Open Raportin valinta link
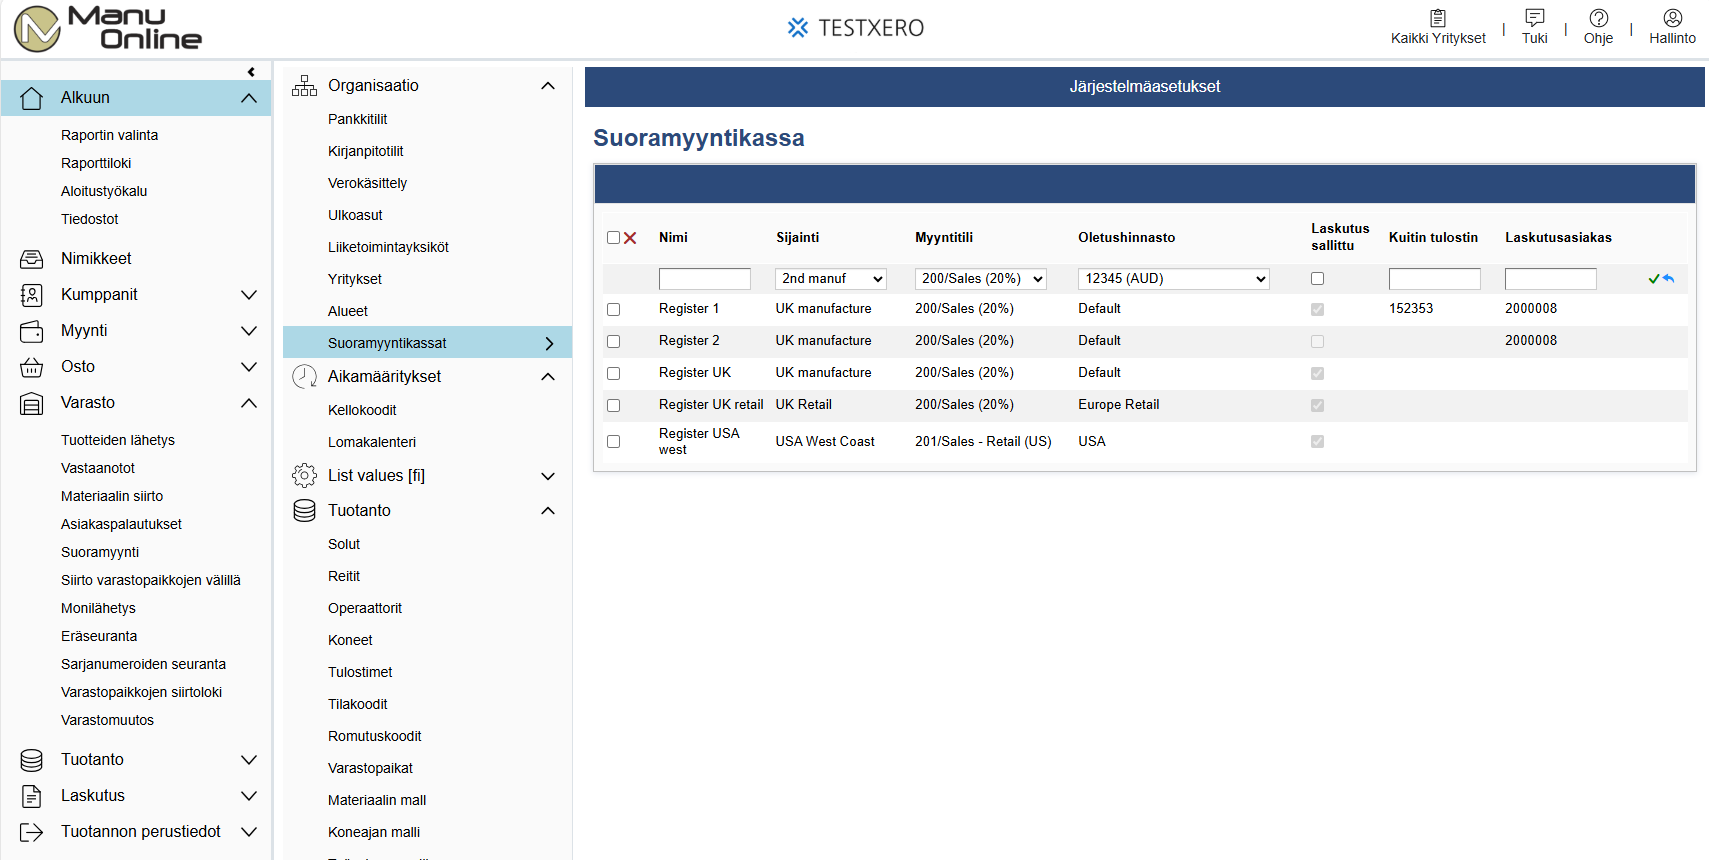This screenshot has width=1709, height=860. point(109,135)
